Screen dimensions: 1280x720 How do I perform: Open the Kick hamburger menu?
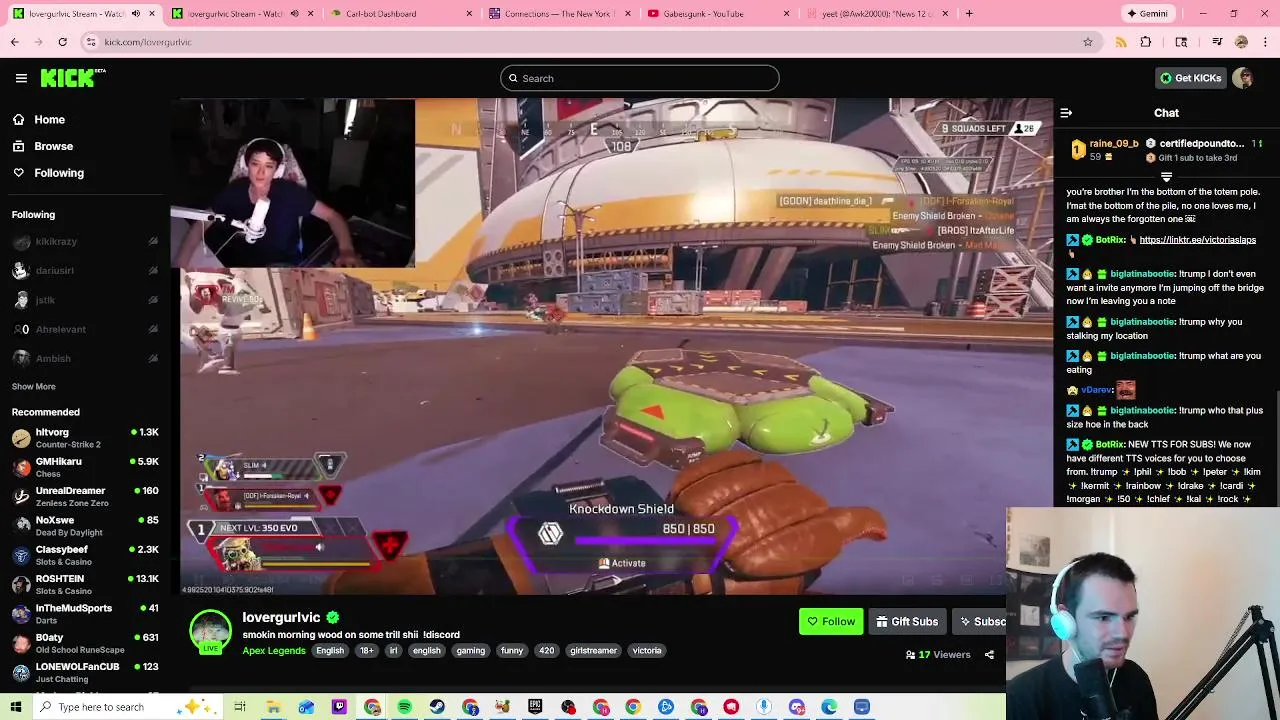click(x=21, y=78)
